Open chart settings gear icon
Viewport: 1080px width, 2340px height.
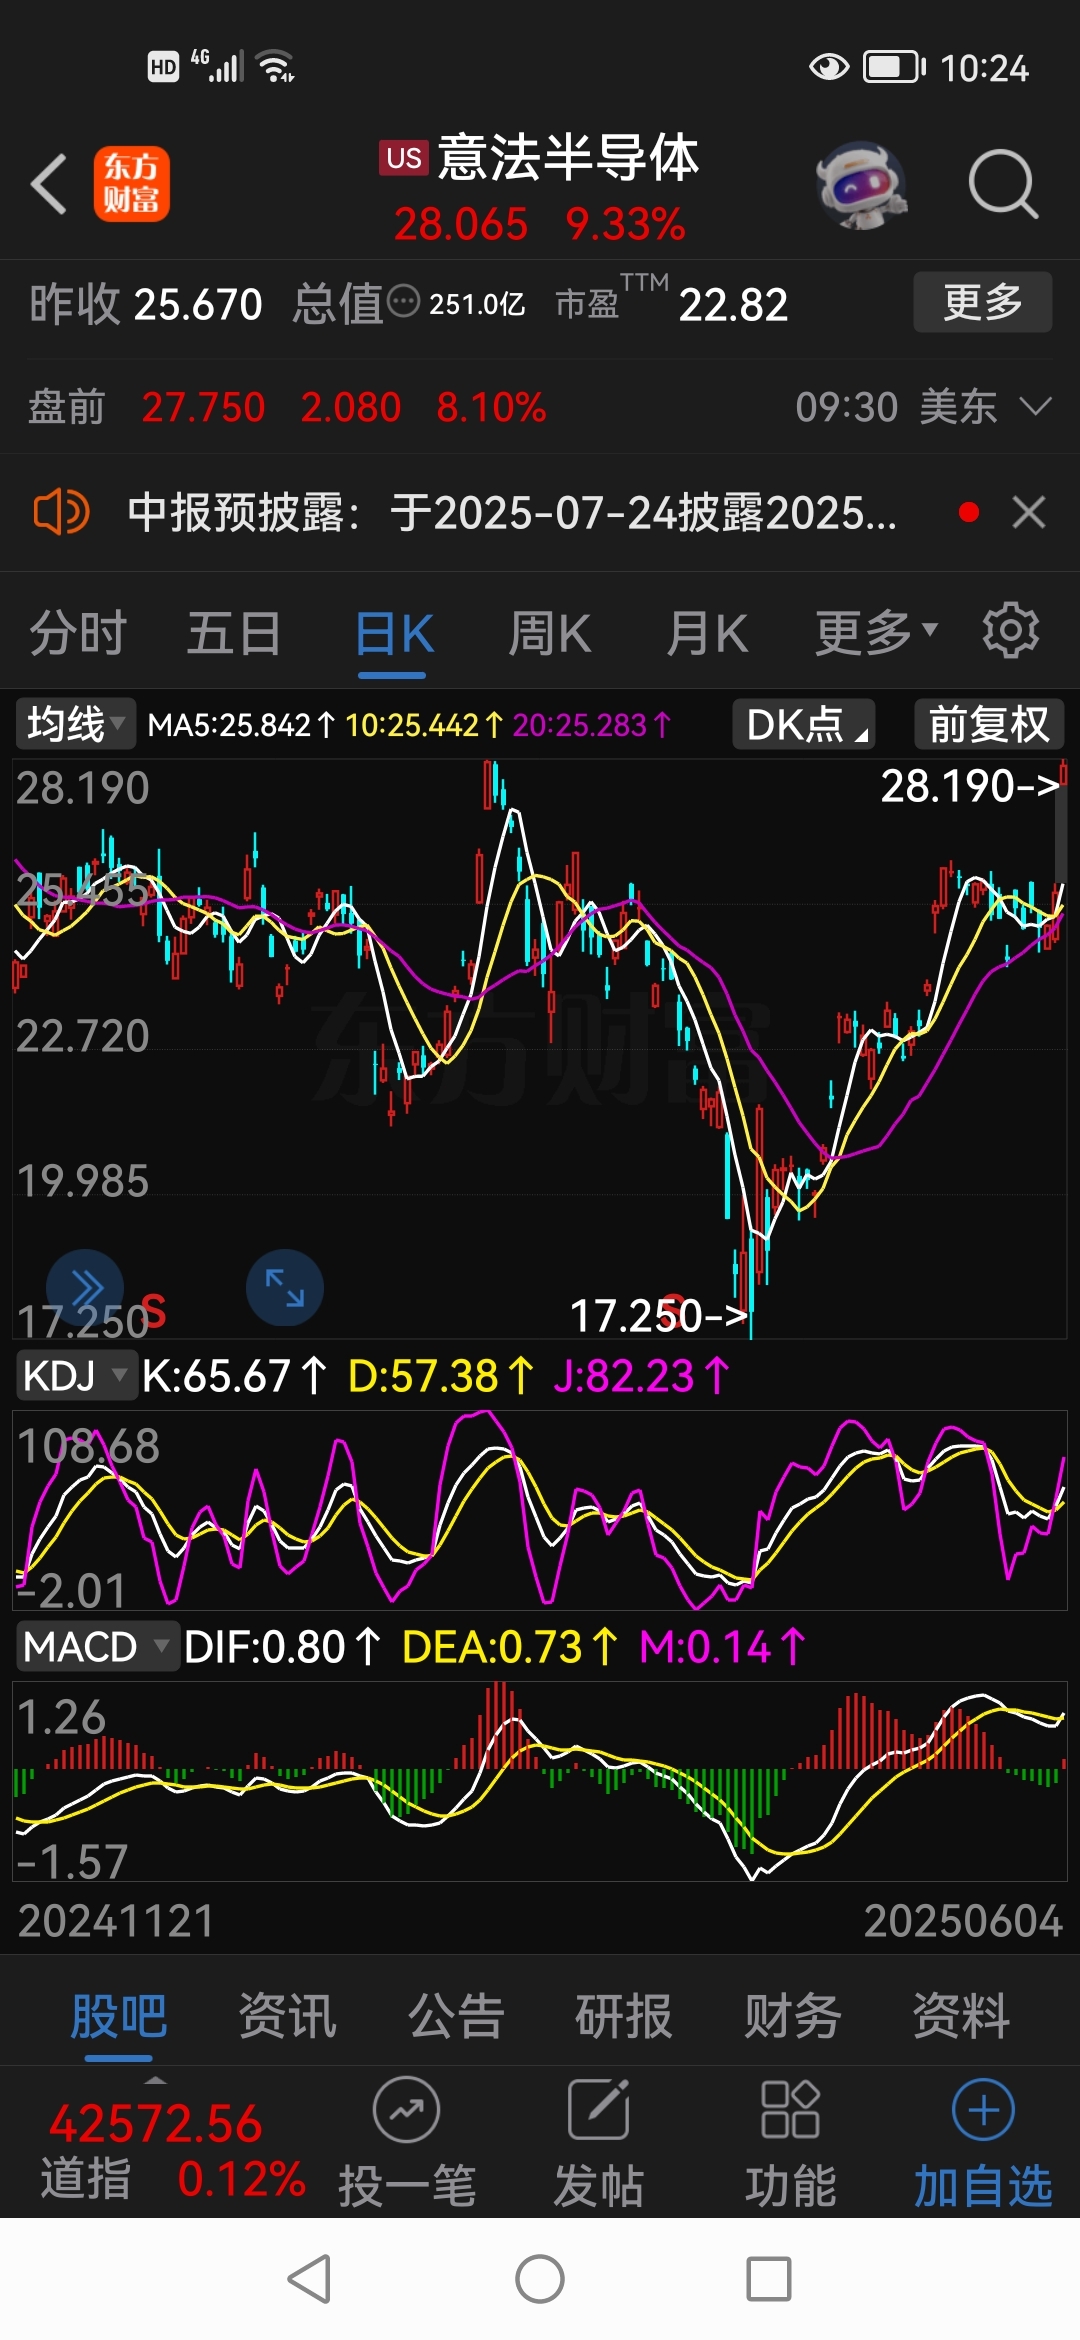coord(1011,630)
